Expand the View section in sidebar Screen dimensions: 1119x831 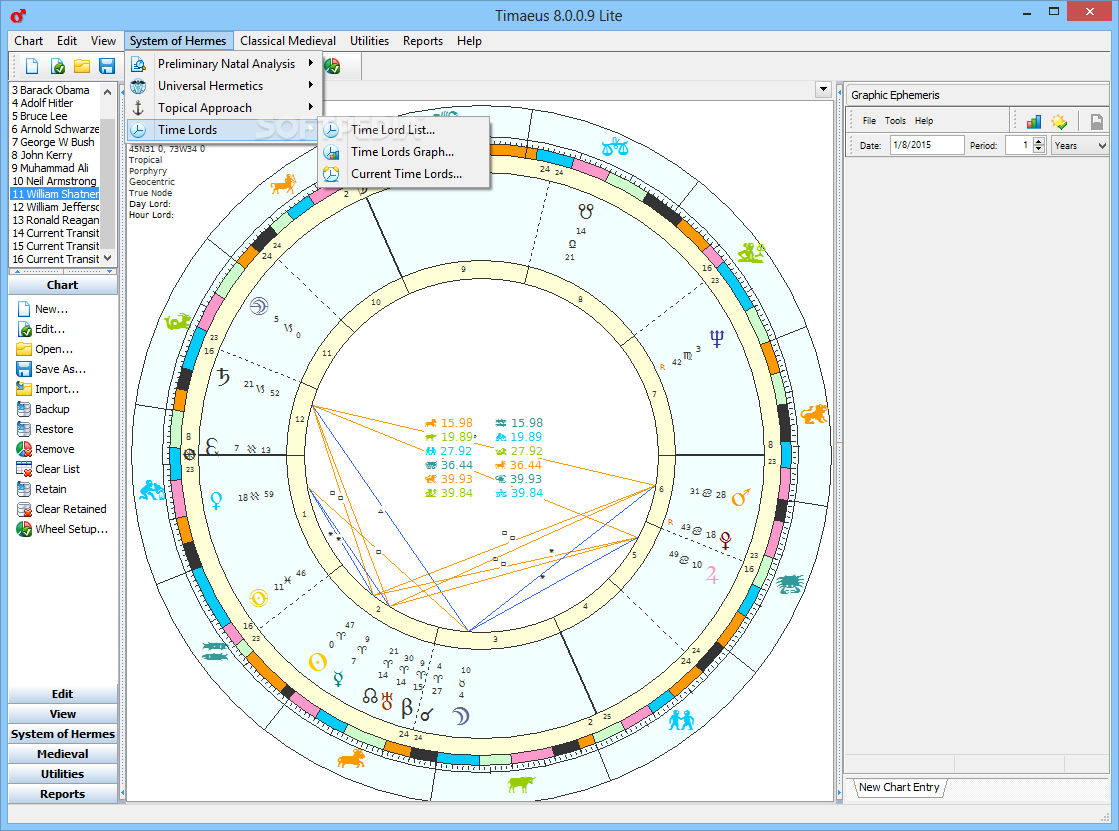(x=63, y=714)
